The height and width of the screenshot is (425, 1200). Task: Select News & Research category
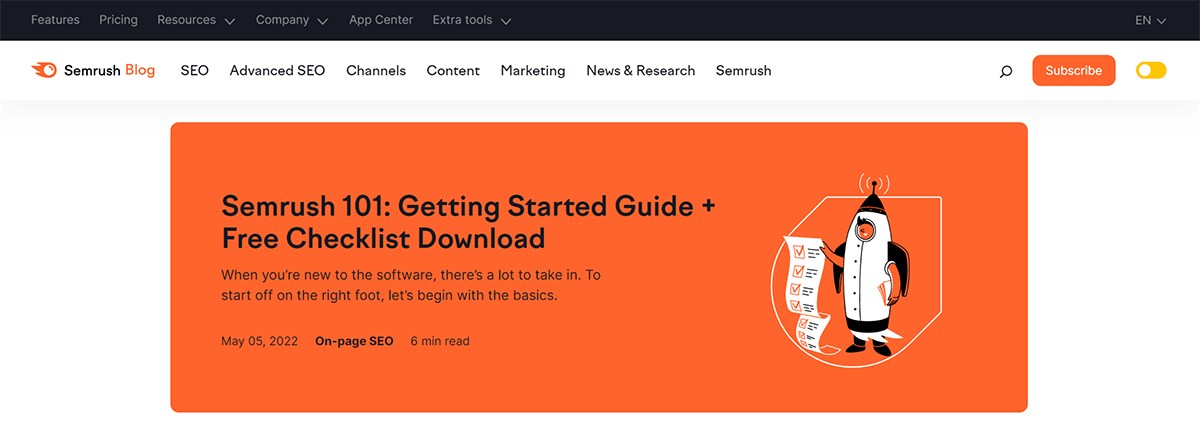(641, 71)
